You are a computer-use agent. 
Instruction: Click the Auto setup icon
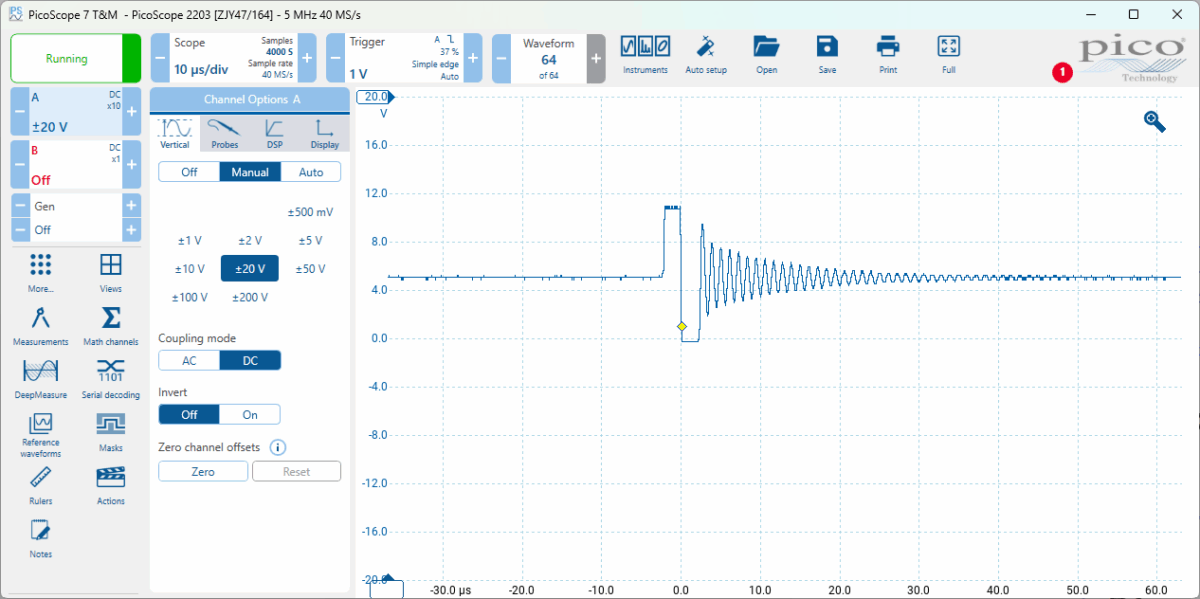(x=706, y=55)
